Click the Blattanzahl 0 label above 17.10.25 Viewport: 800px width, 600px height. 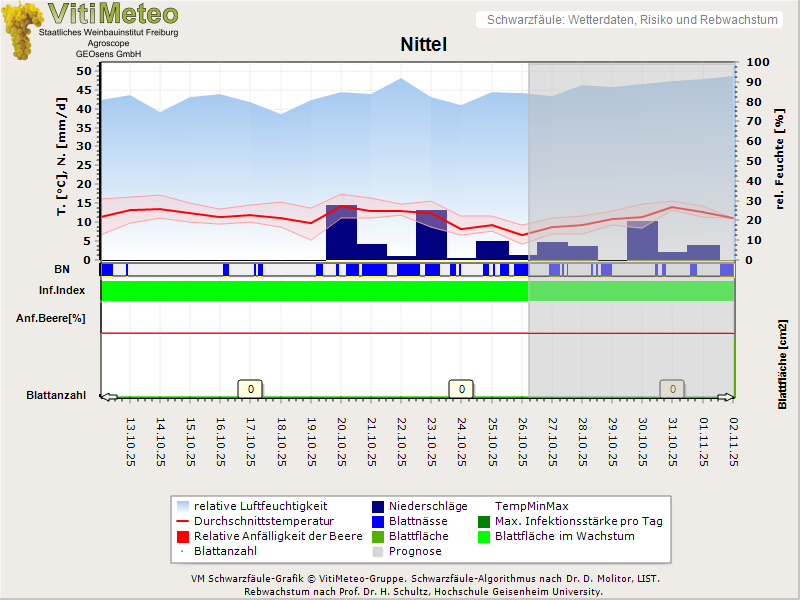250,388
